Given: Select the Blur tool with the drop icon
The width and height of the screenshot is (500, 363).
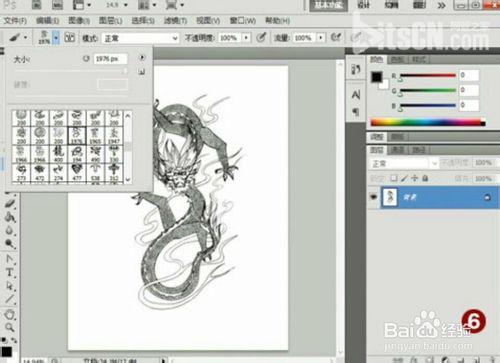Looking at the screenshot, I should coord(10,230).
